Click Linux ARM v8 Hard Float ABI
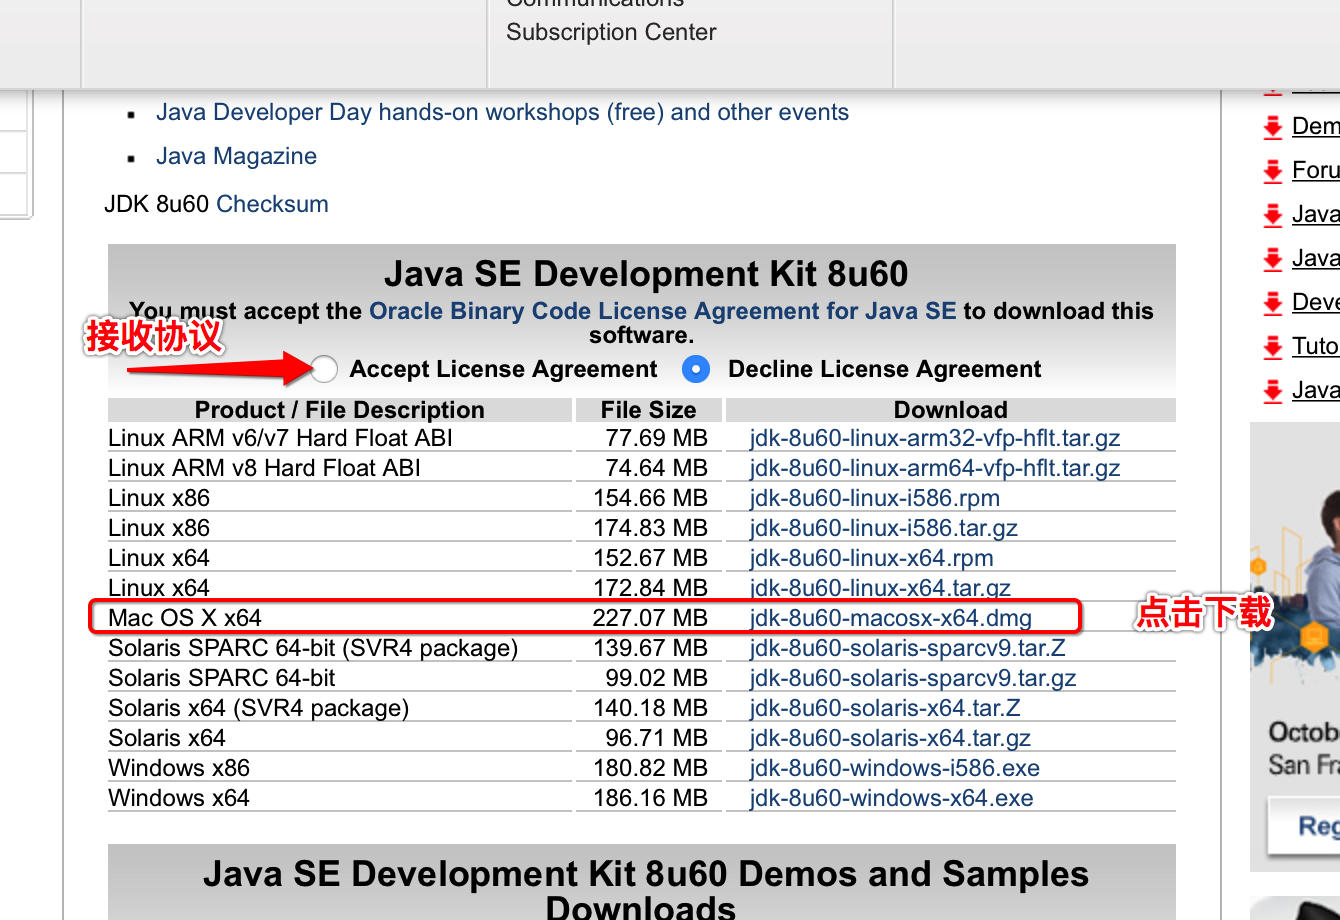 (x=264, y=468)
